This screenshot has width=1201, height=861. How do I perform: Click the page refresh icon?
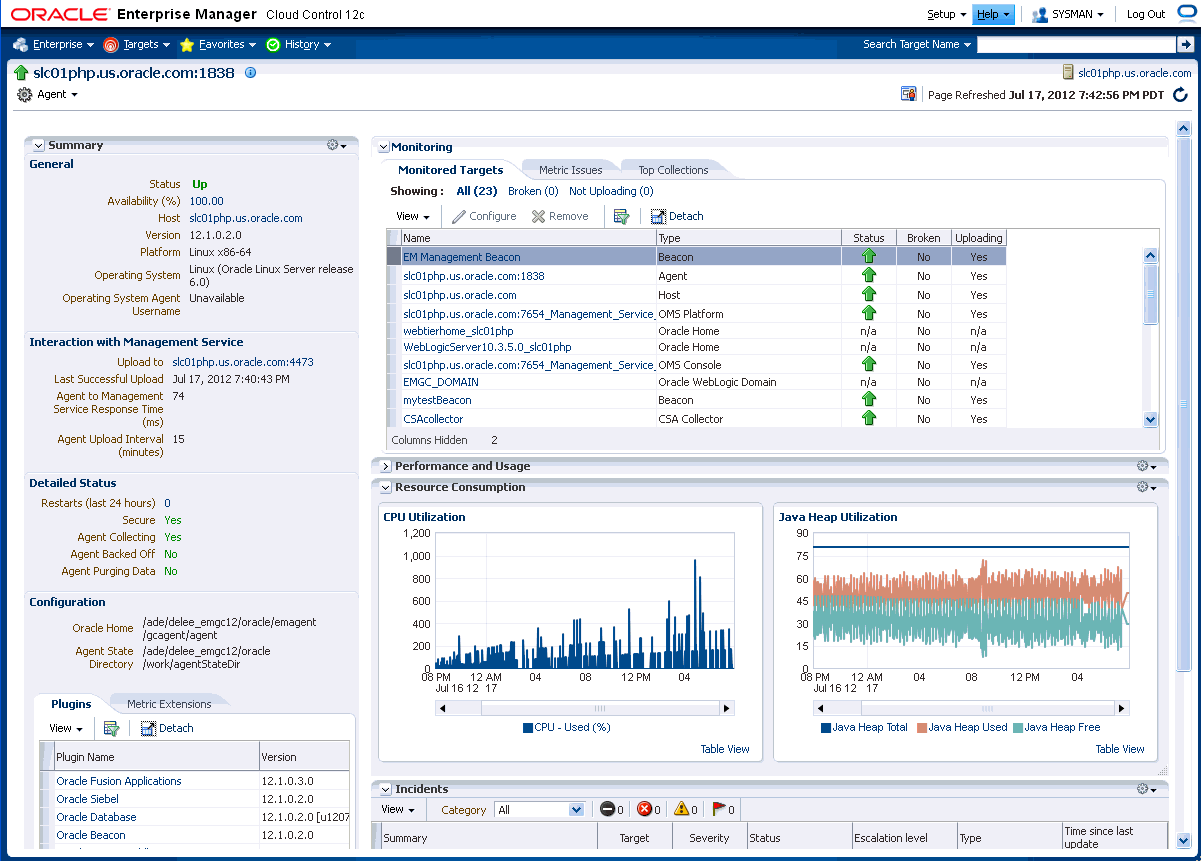(x=1180, y=95)
